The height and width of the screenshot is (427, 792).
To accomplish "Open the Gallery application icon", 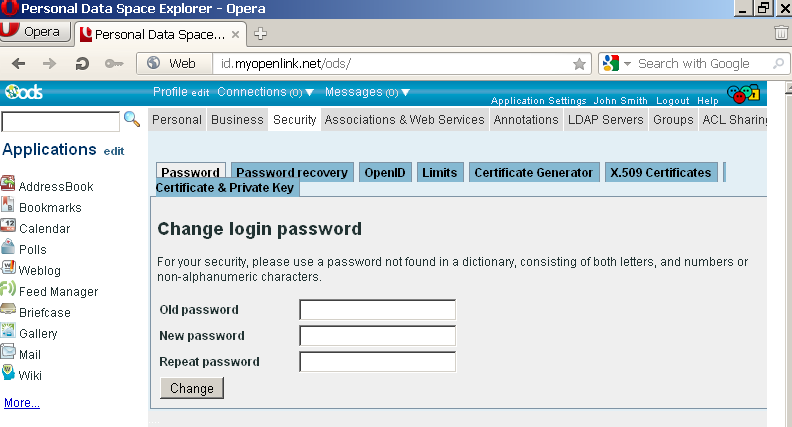I will [x=8, y=332].
